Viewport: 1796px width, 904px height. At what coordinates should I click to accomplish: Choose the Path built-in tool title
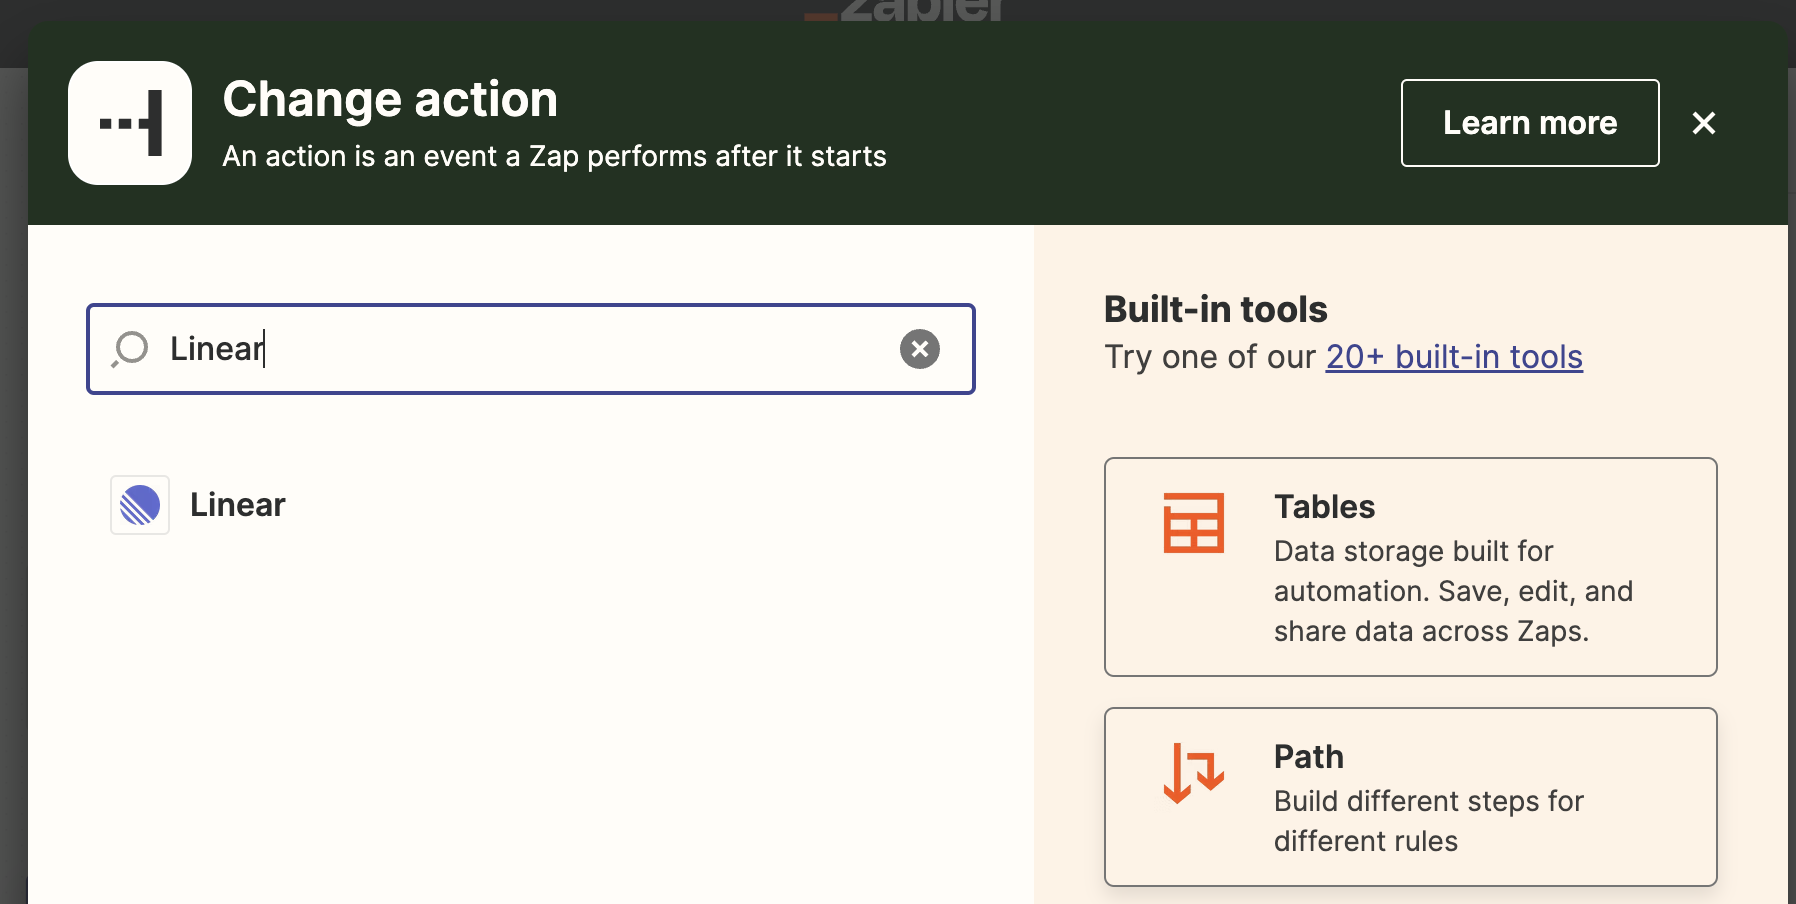1308,757
